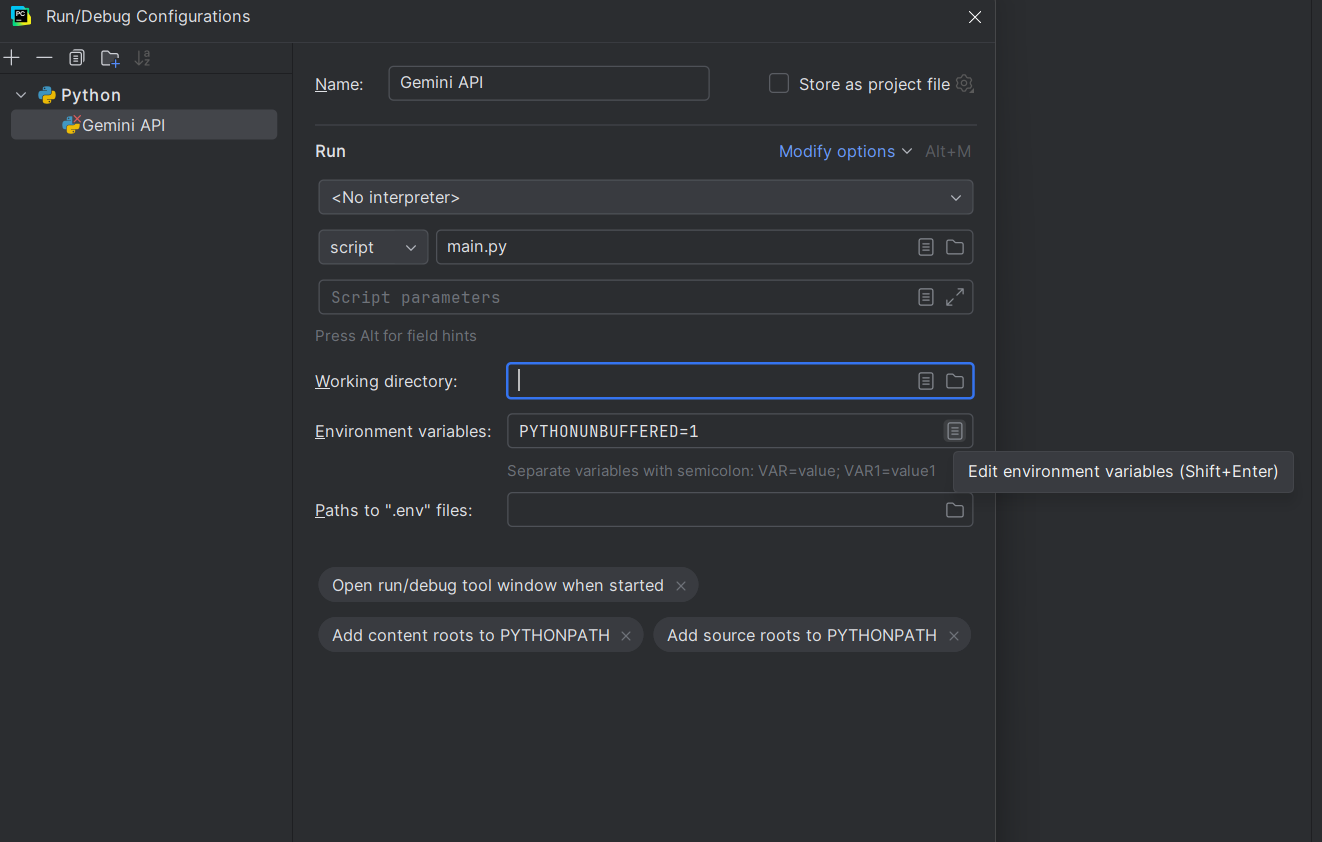1322x842 pixels.
Task: Browse for the working directory folder
Action: click(955, 381)
